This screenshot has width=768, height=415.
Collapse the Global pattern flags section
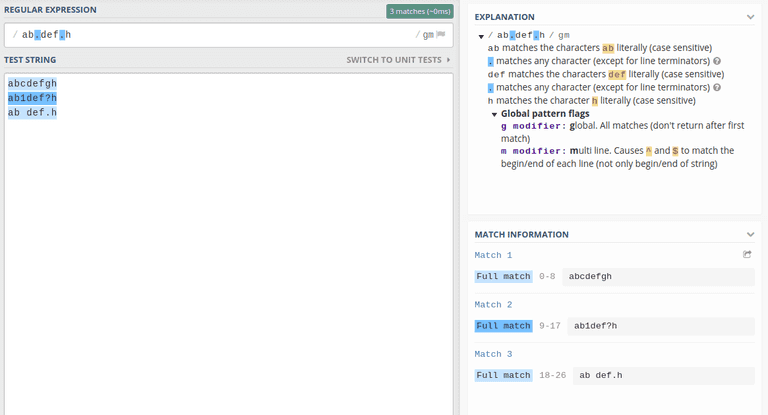tap(494, 114)
